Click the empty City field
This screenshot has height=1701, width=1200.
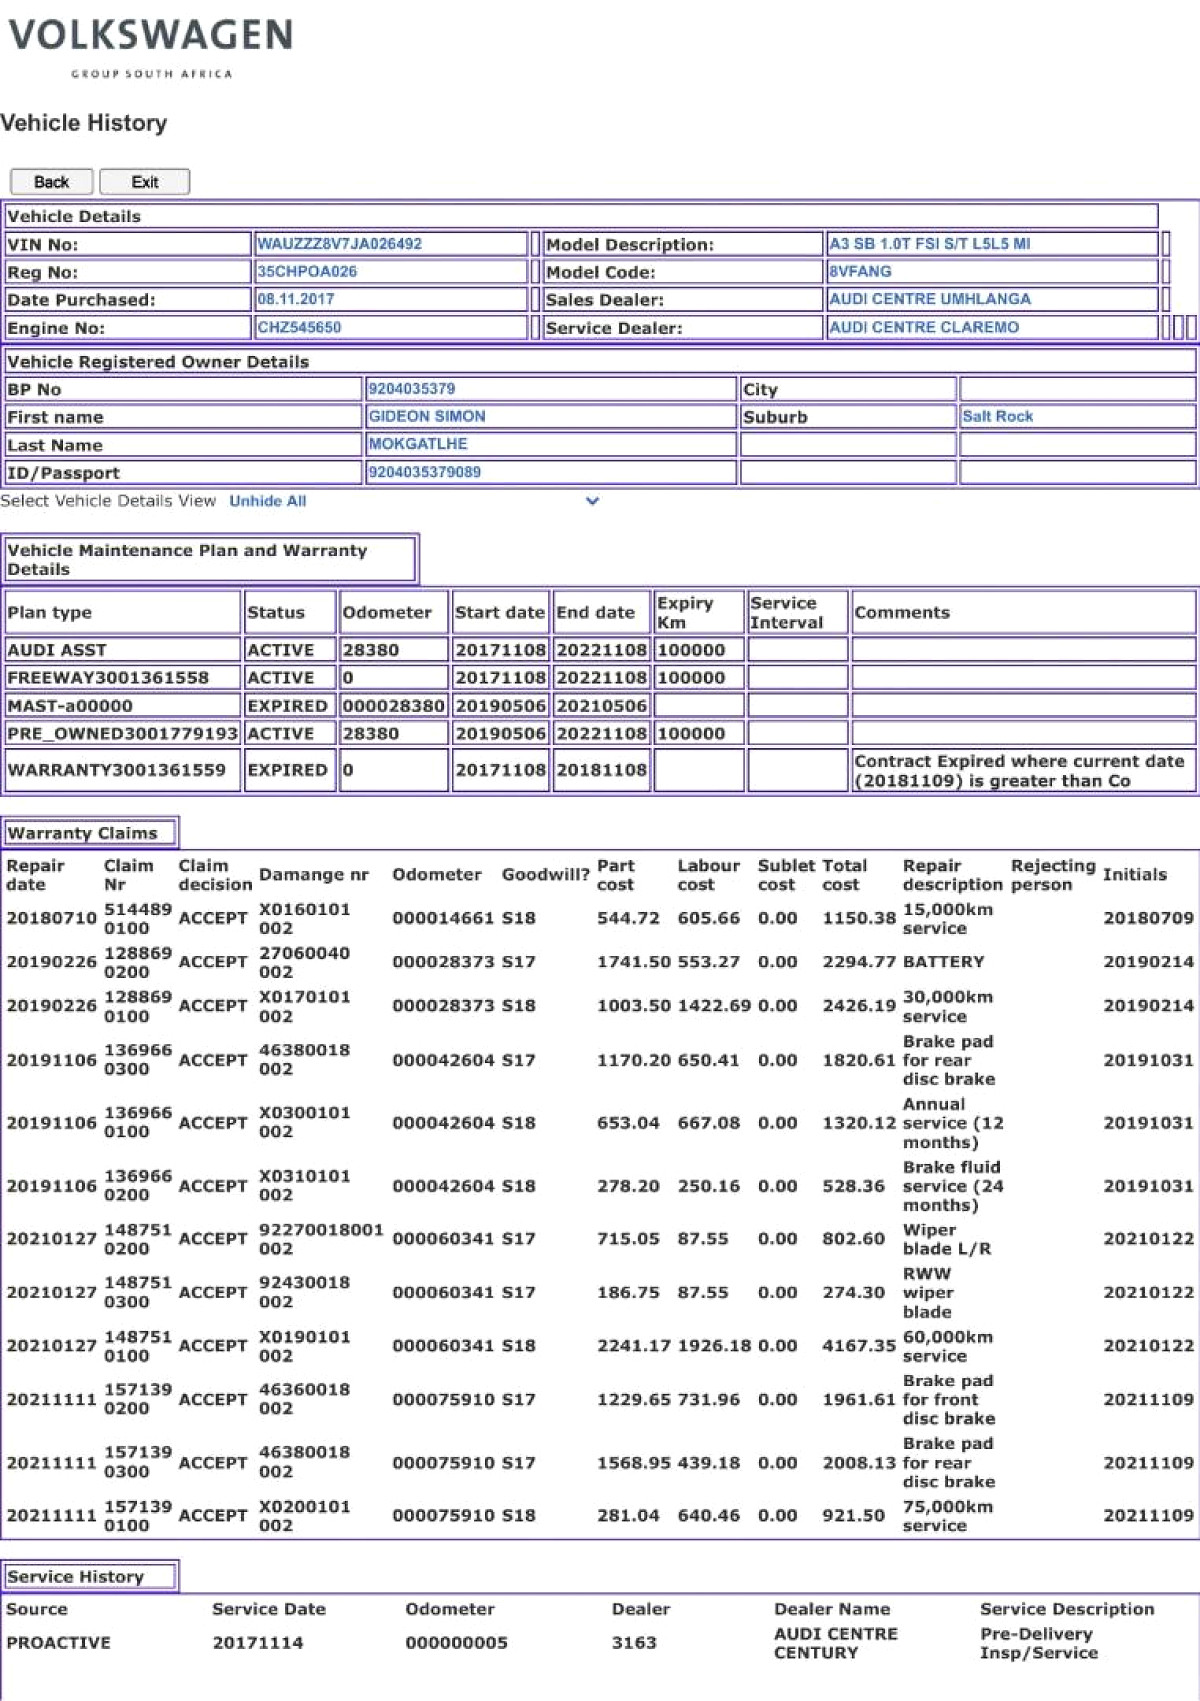(1077, 389)
